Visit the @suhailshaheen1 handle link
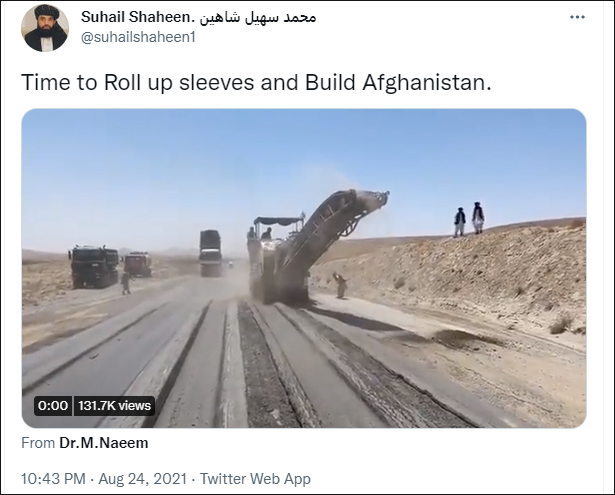The image size is (615, 495). pyautogui.click(x=138, y=37)
